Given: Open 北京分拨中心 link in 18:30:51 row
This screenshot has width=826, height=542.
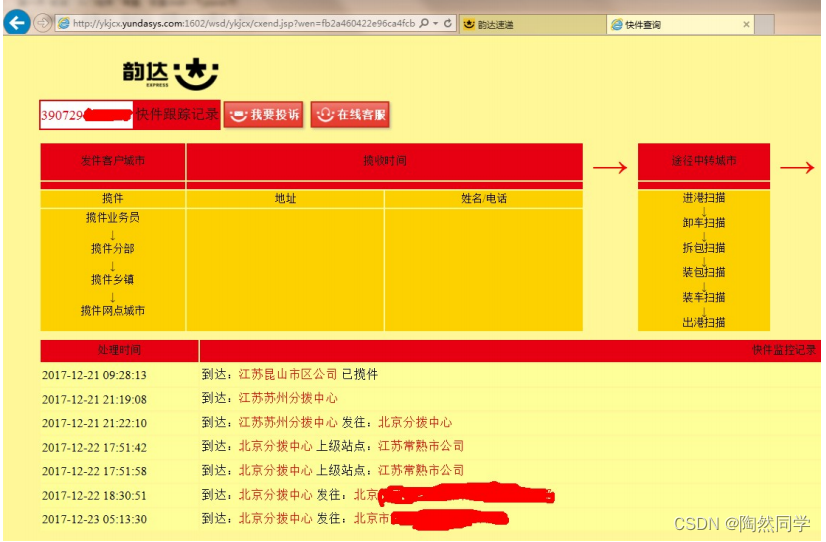Looking at the screenshot, I should 276,495.
